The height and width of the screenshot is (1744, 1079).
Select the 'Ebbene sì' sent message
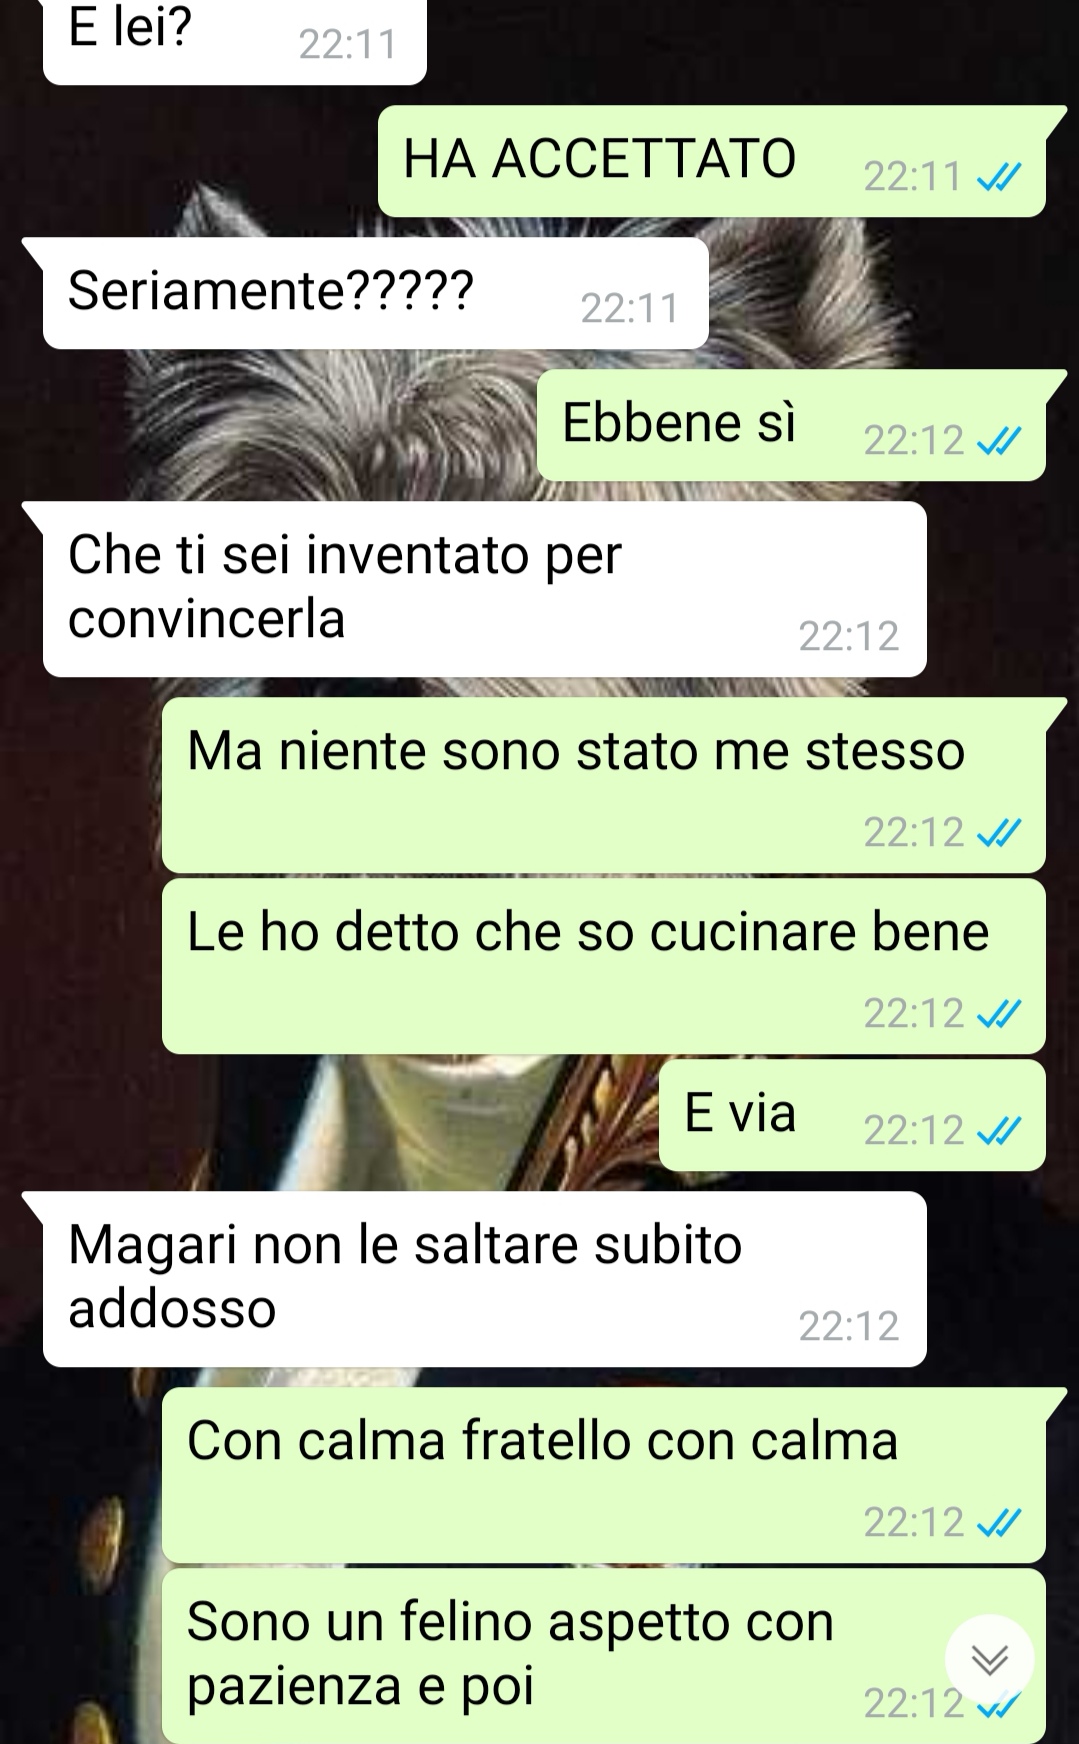(x=792, y=424)
